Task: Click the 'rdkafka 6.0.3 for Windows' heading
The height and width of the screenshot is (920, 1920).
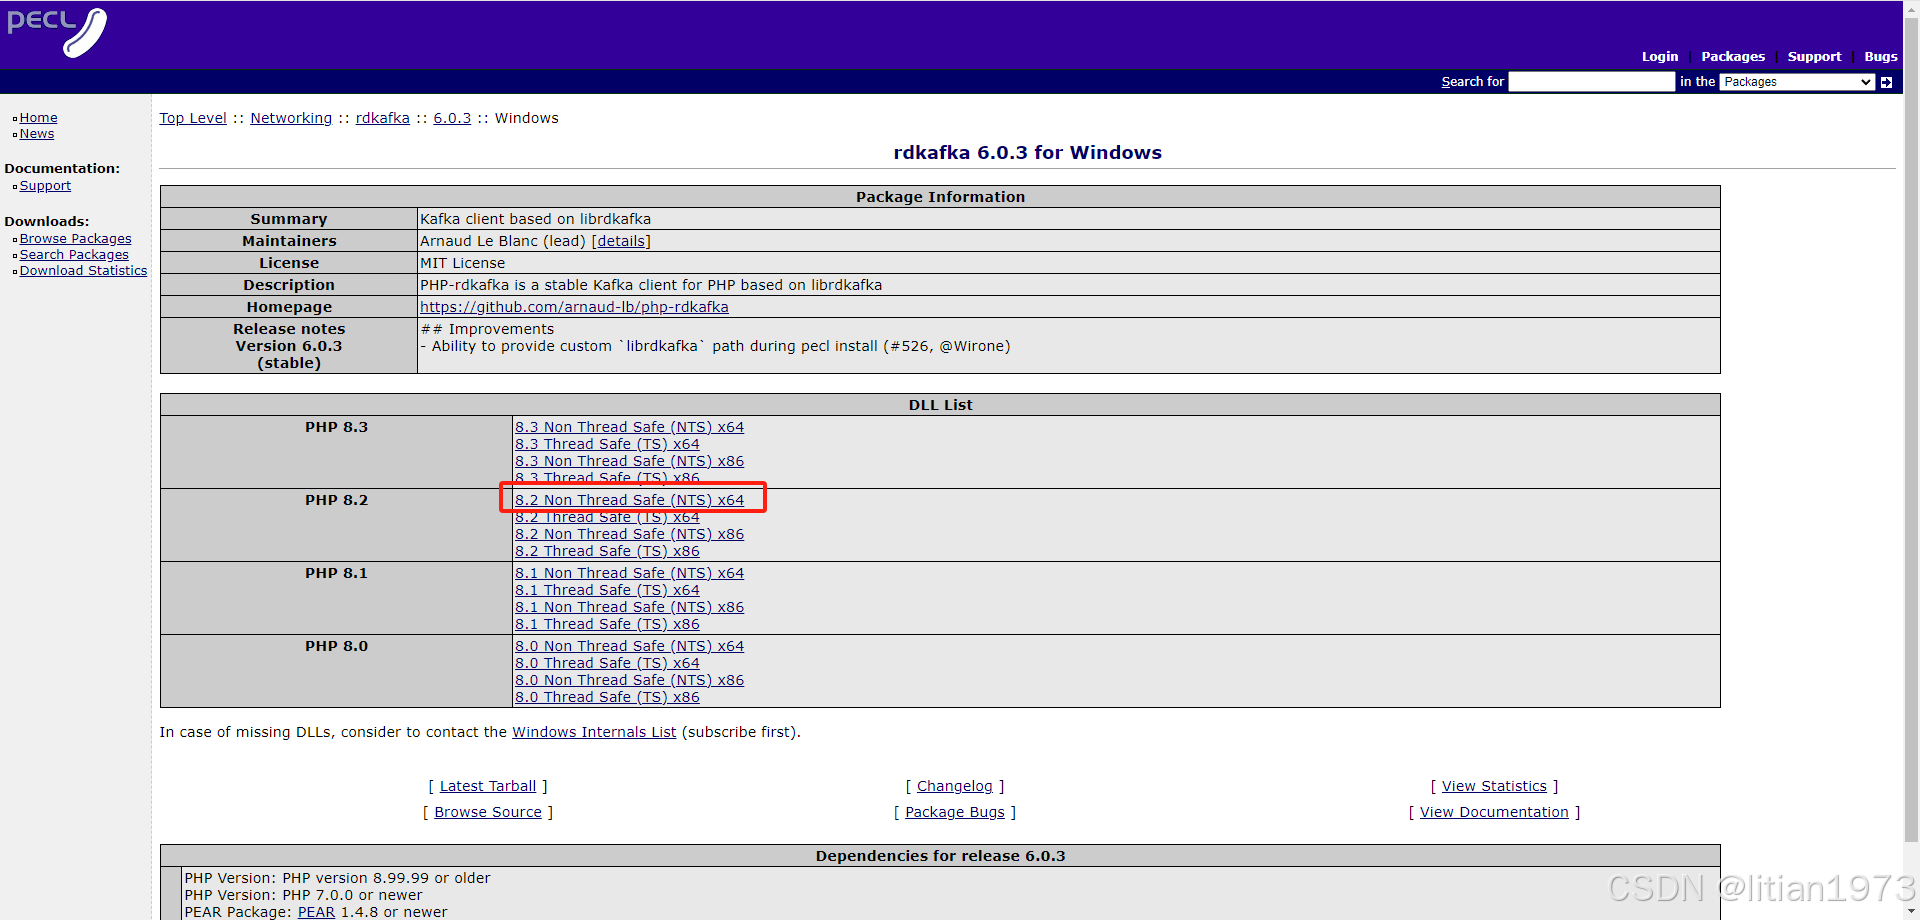Action: [1027, 152]
